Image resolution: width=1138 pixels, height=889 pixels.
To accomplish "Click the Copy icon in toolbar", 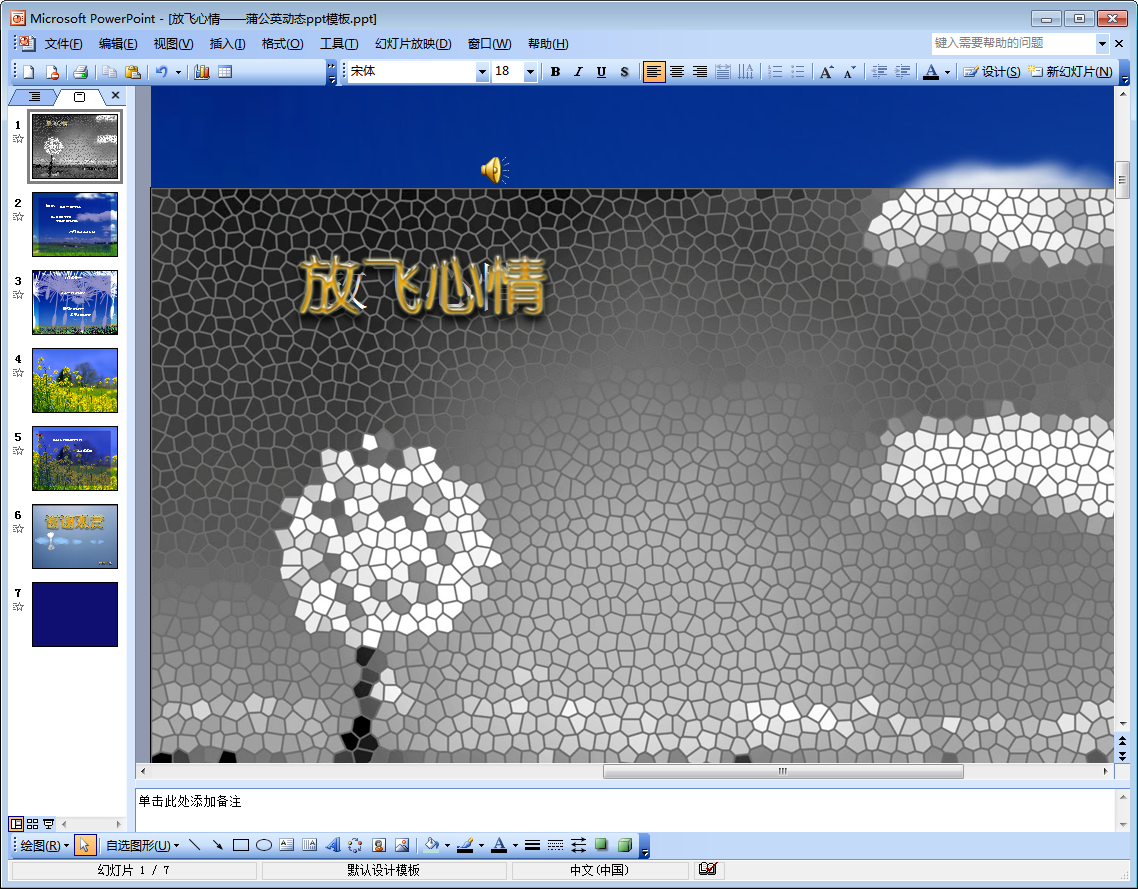I will tap(110, 72).
